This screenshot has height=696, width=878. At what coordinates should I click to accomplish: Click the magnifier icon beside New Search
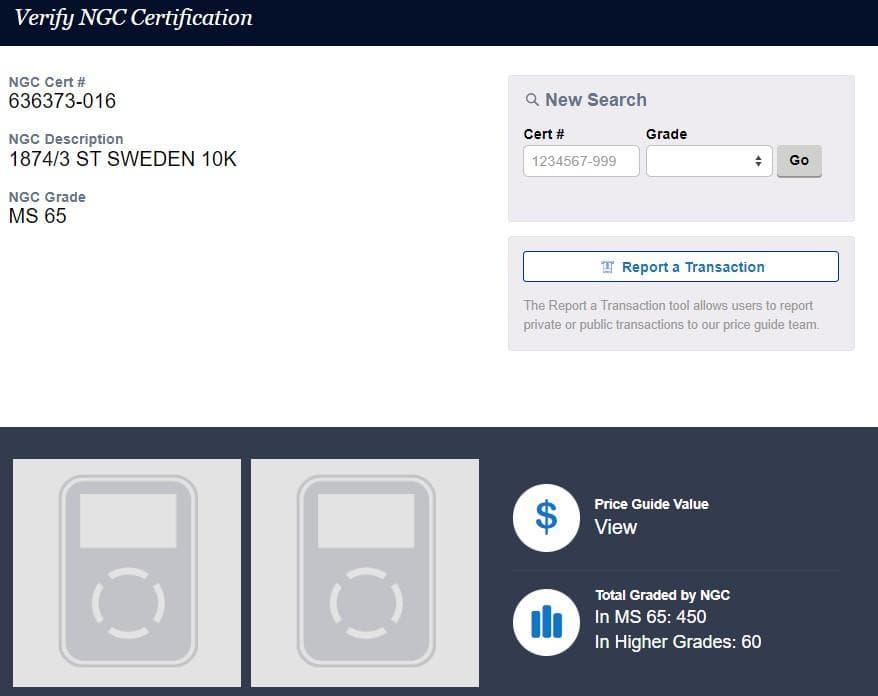[x=532, y=100]
